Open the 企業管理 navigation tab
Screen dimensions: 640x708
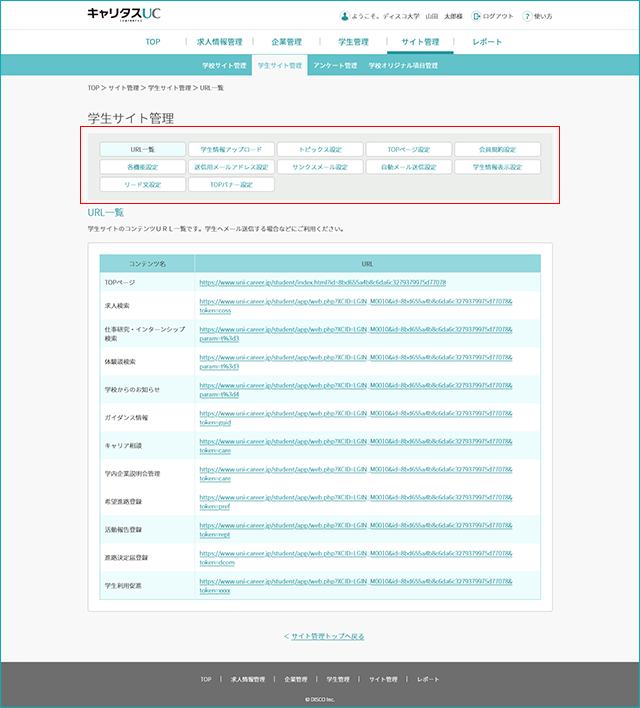[286, 42]
